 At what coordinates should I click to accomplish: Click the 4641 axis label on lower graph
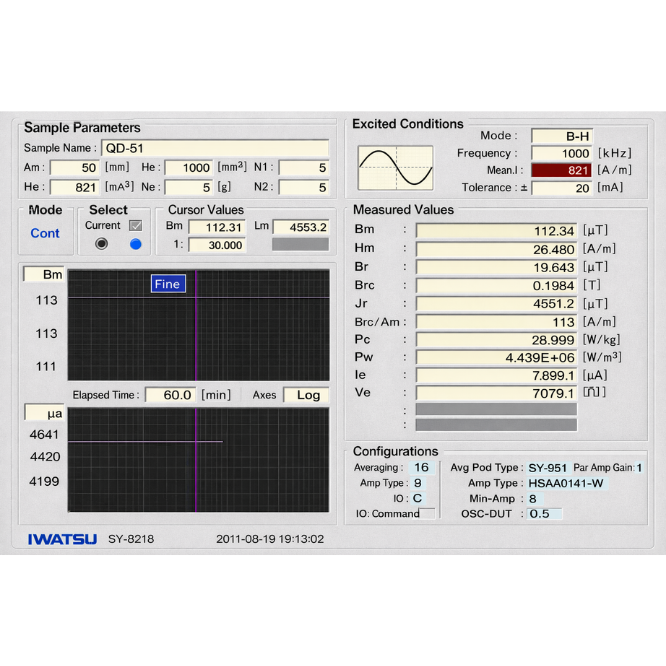[44, 435]
